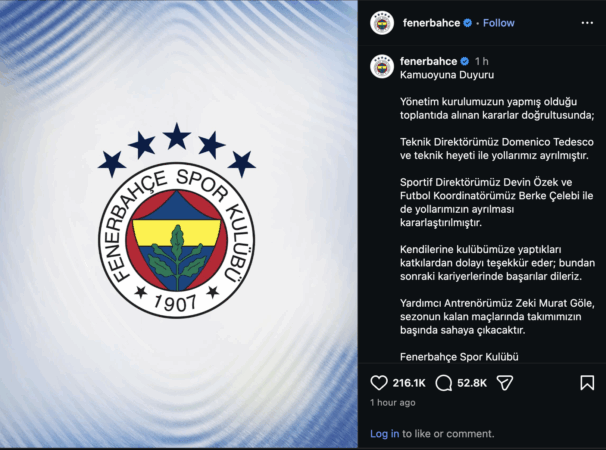Viewport: 606px width, 450px height.
Task: Click the fenerbahce avatar beside the caption
Action: [382, 66]
